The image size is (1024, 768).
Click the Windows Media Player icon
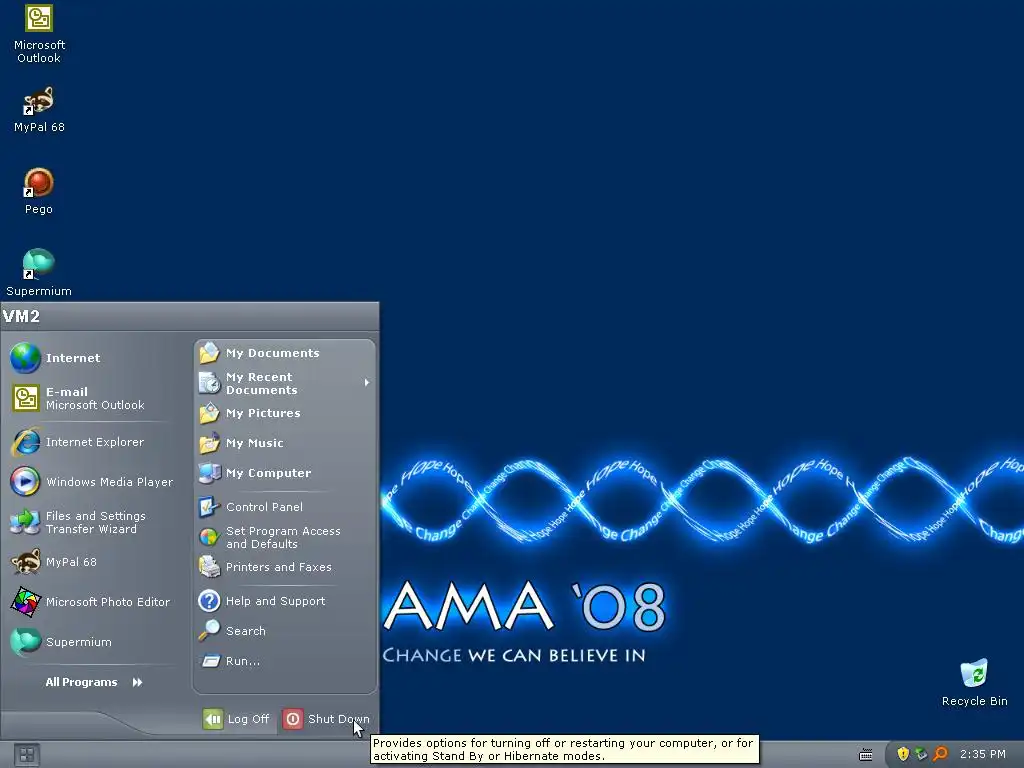pyautogui.click(x=25, y=482)
